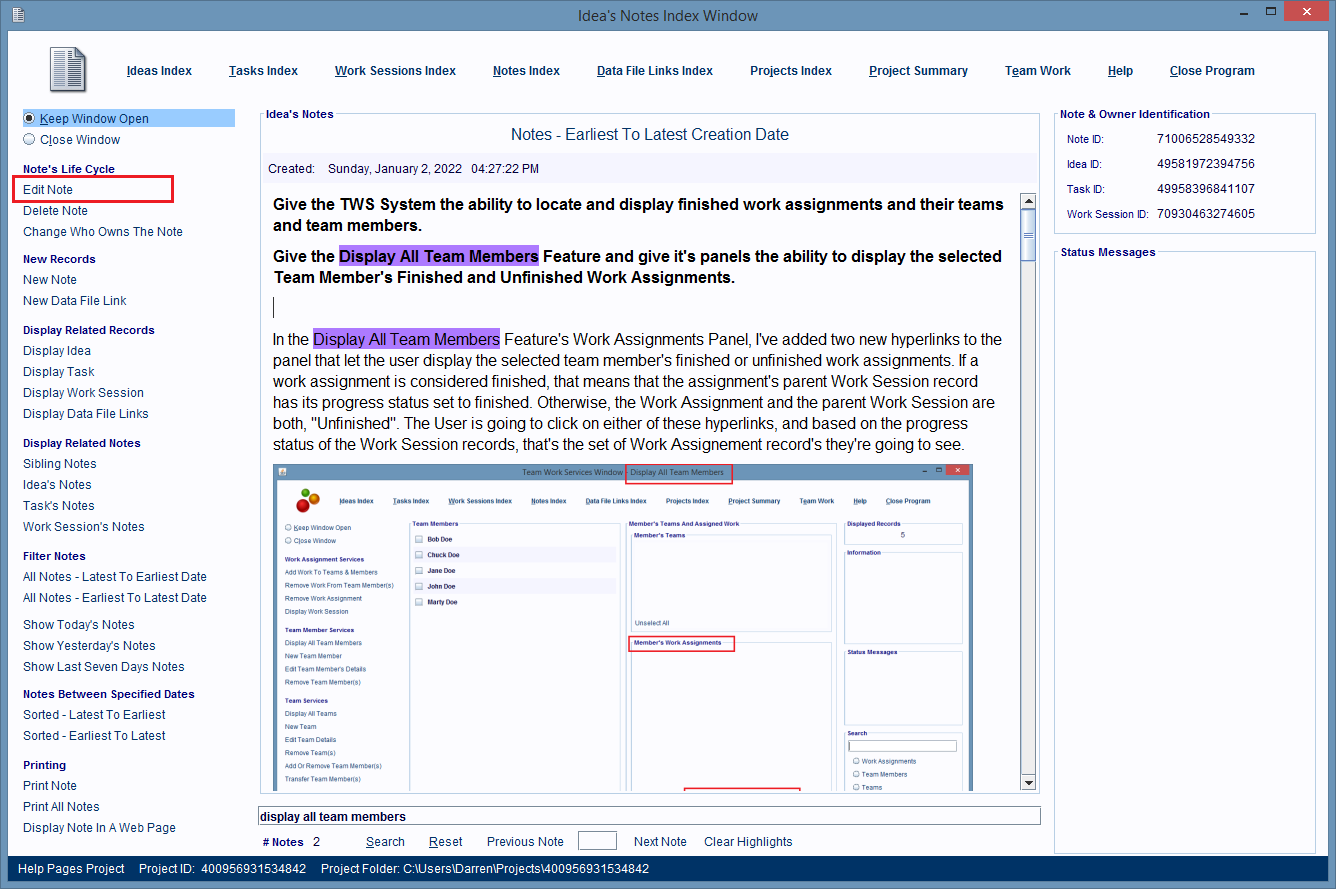Viewport: 1336px width, 889px height.
Task: Open the Project Summary menu
Action: tap(918, 71)
